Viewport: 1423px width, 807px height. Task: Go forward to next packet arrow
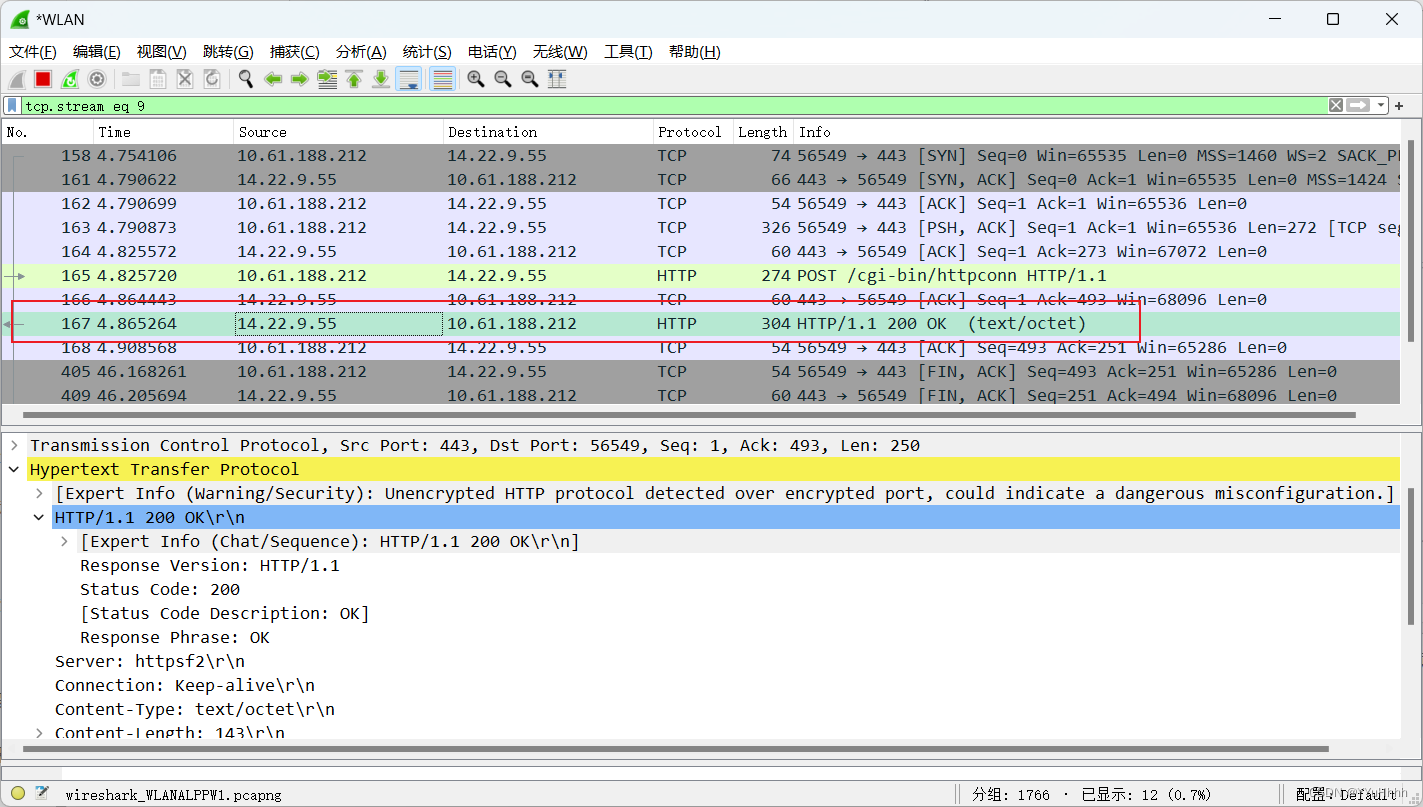click(300, 79)
